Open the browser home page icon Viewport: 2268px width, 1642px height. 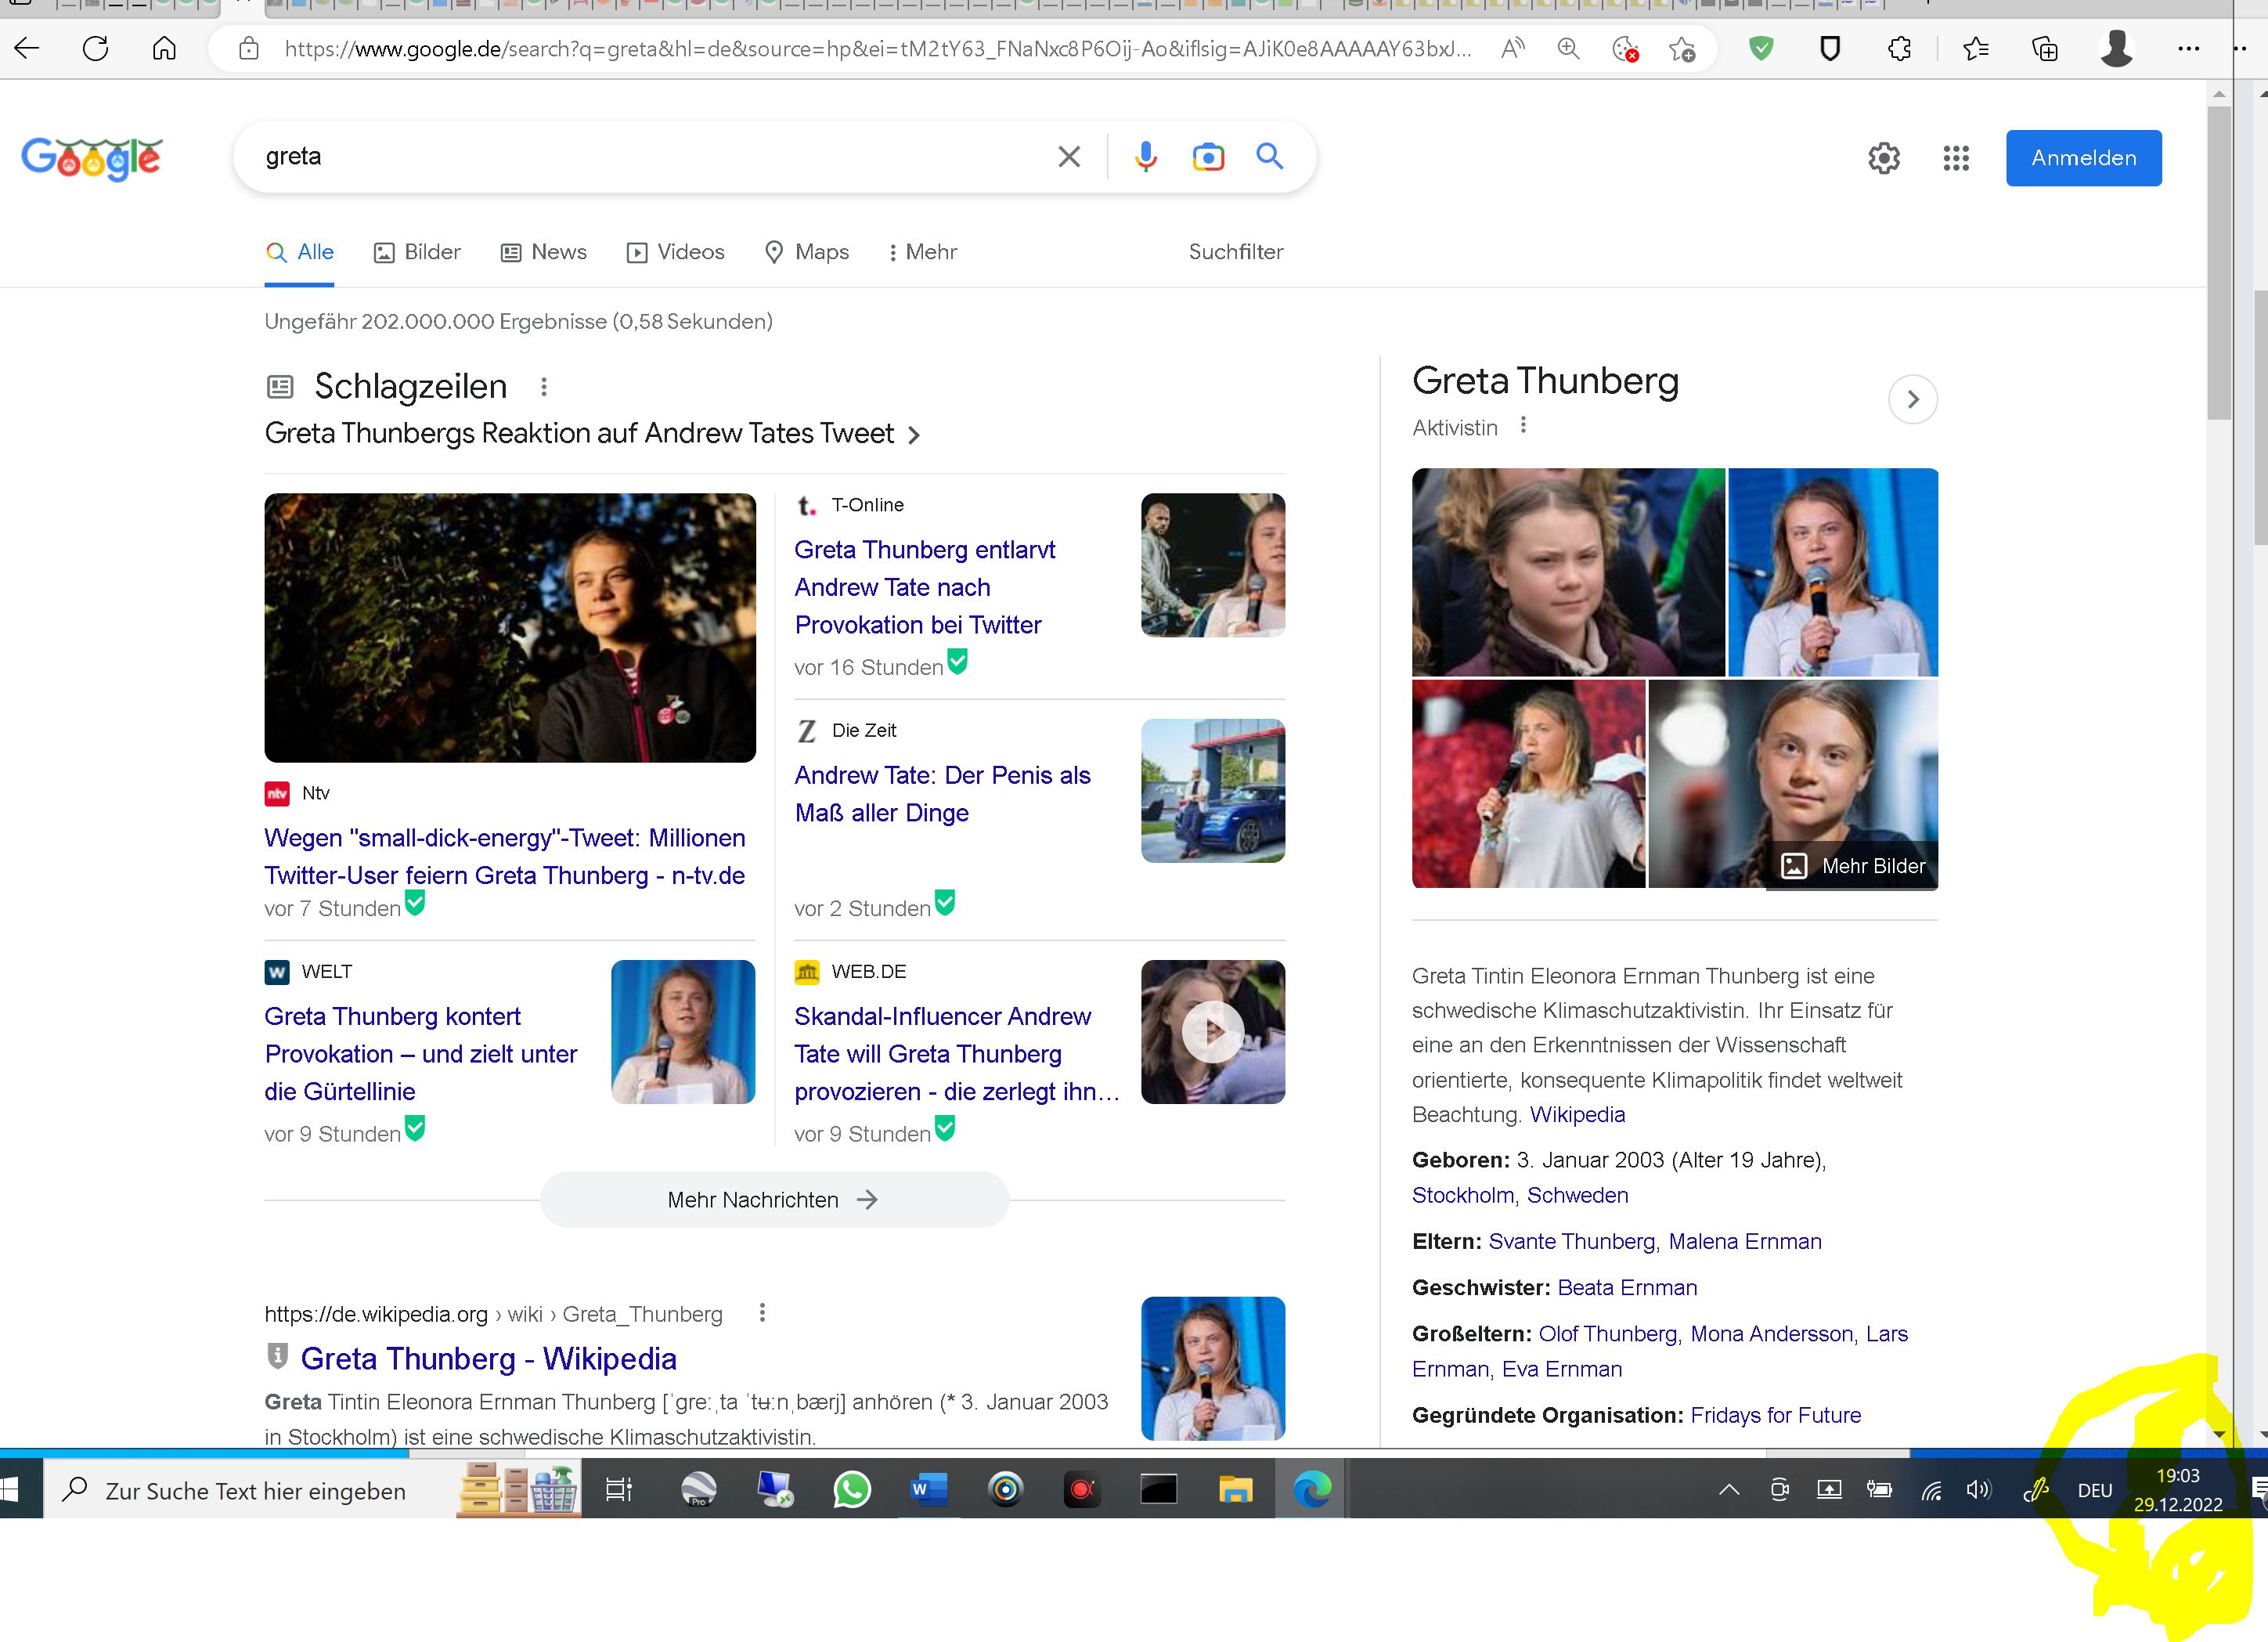(164, 48)
